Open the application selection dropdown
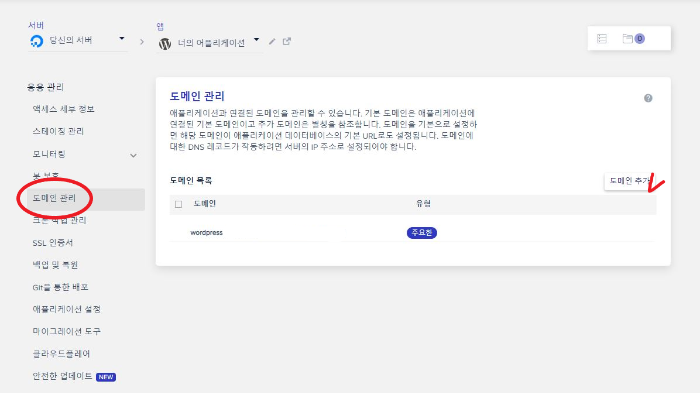The image size is (700, 393). (x=256, y=40)
